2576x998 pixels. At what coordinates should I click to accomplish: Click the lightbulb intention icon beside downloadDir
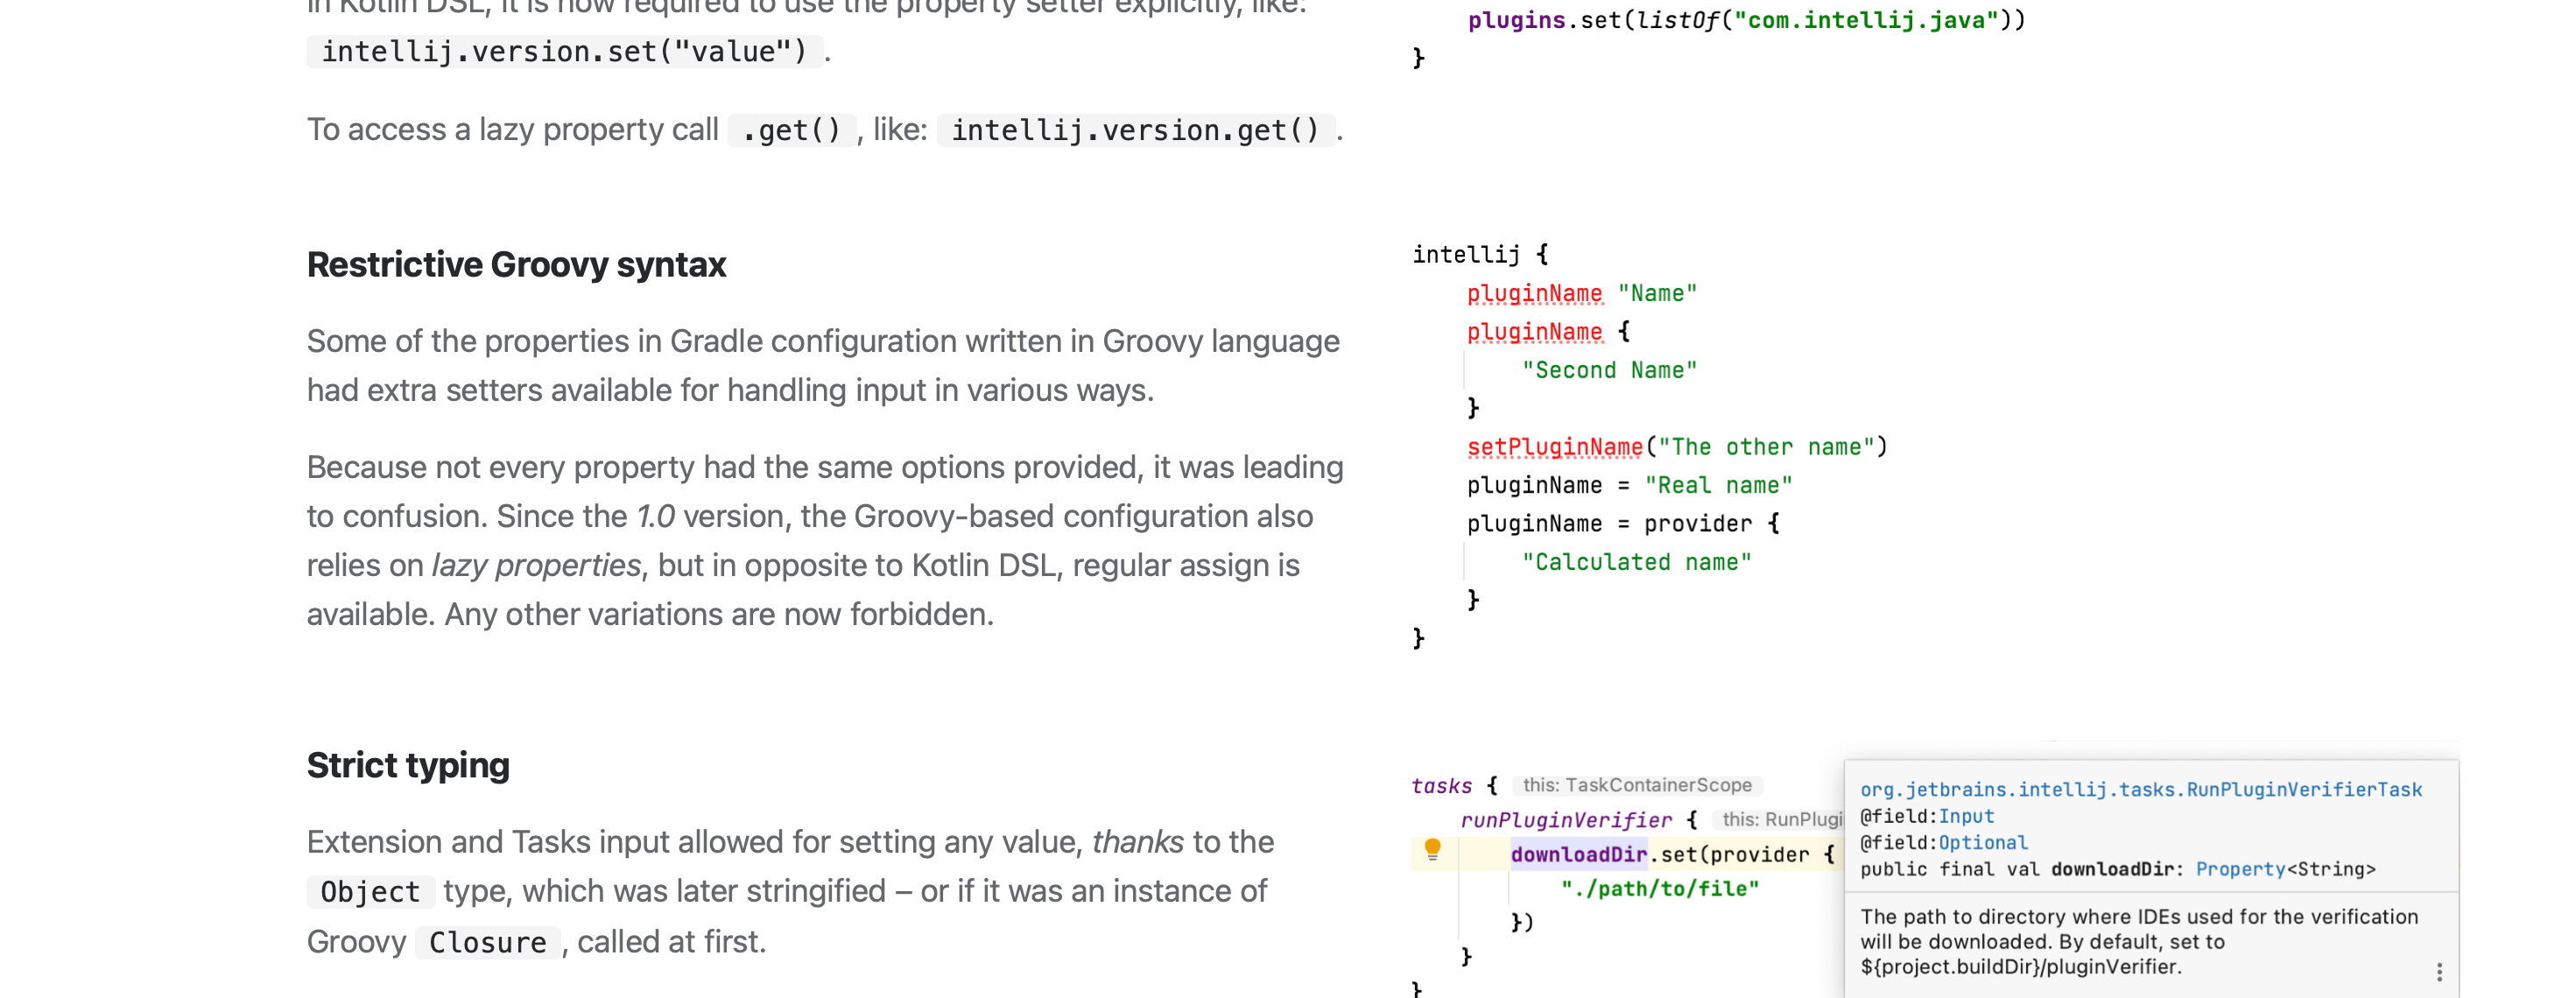pos(1436,852)
